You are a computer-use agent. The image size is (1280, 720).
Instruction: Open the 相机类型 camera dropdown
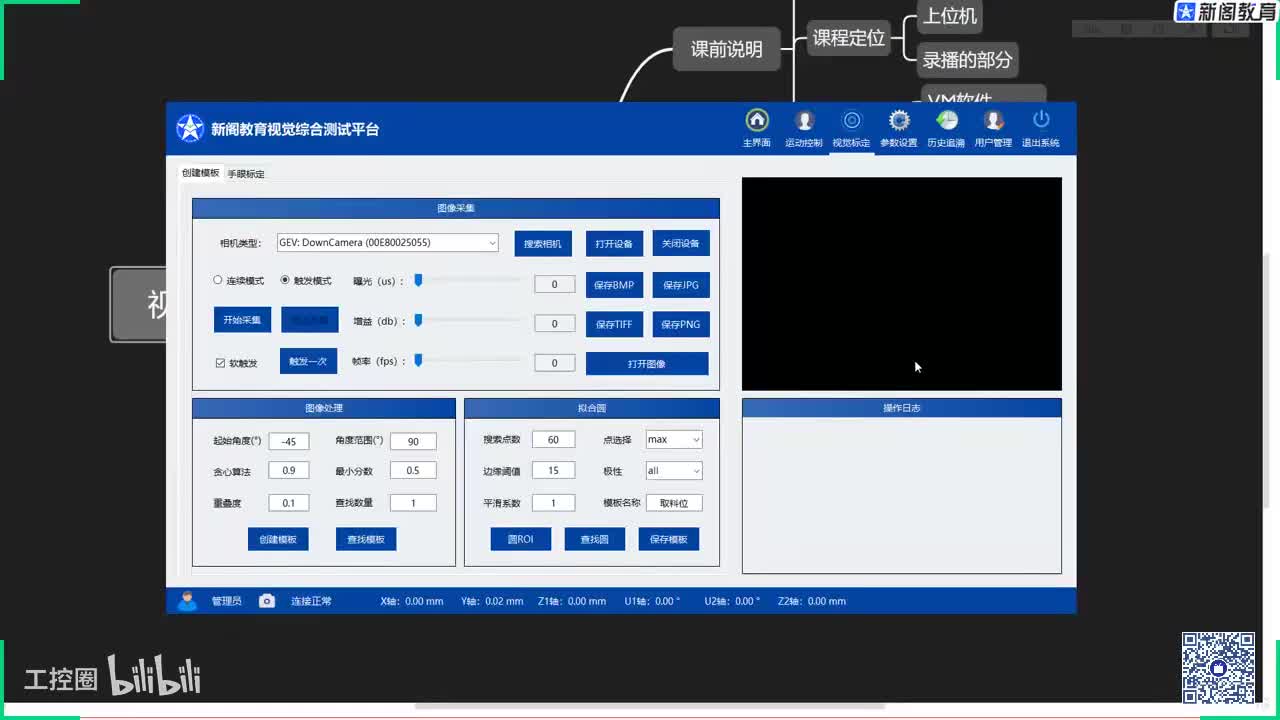coord(388,243)
